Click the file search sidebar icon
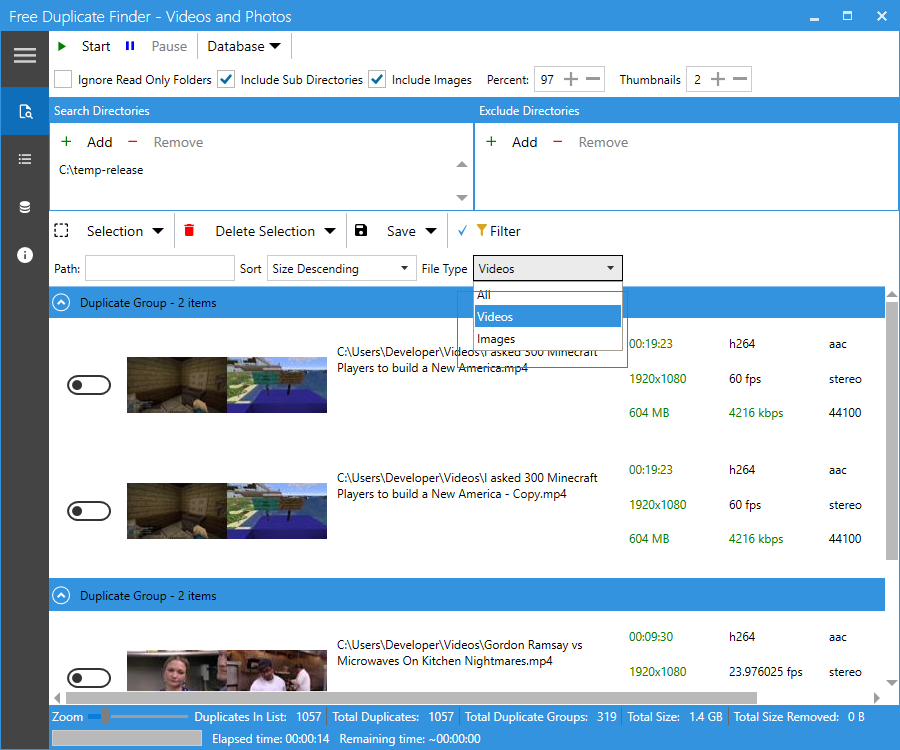The width and height of the screenshot is (900, 750). (25, 111)
